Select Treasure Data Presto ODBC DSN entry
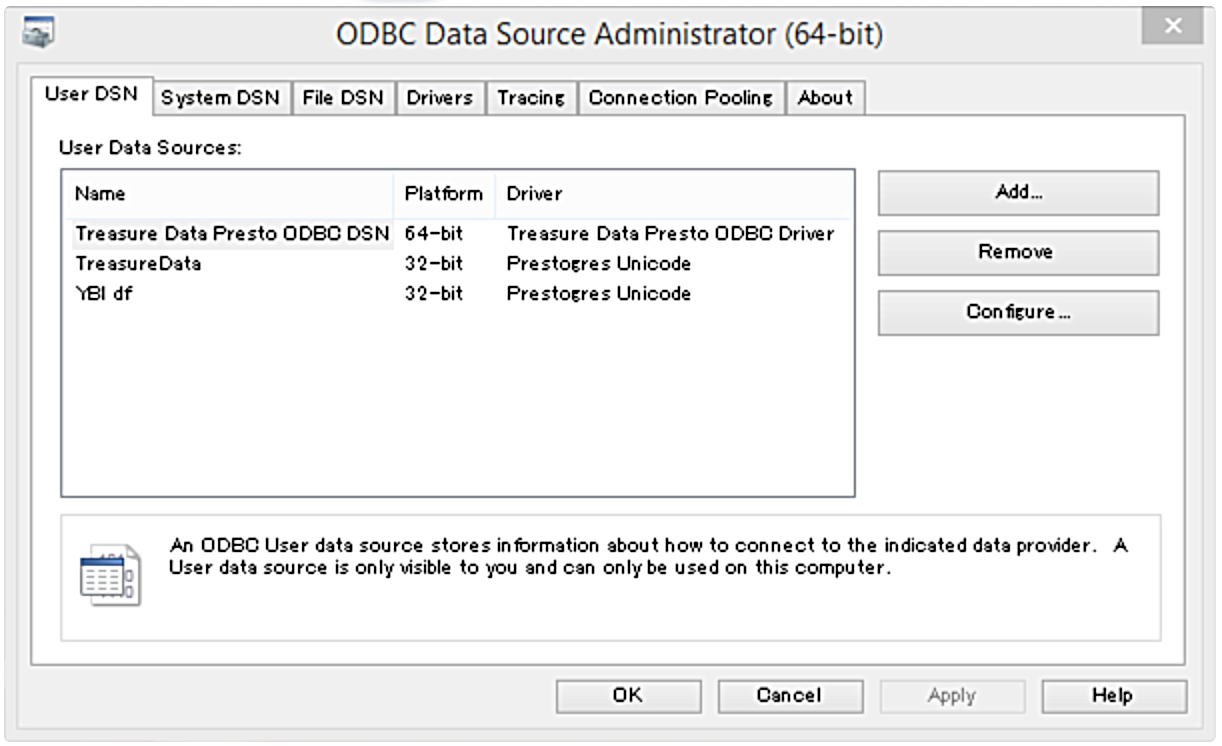 232,234
